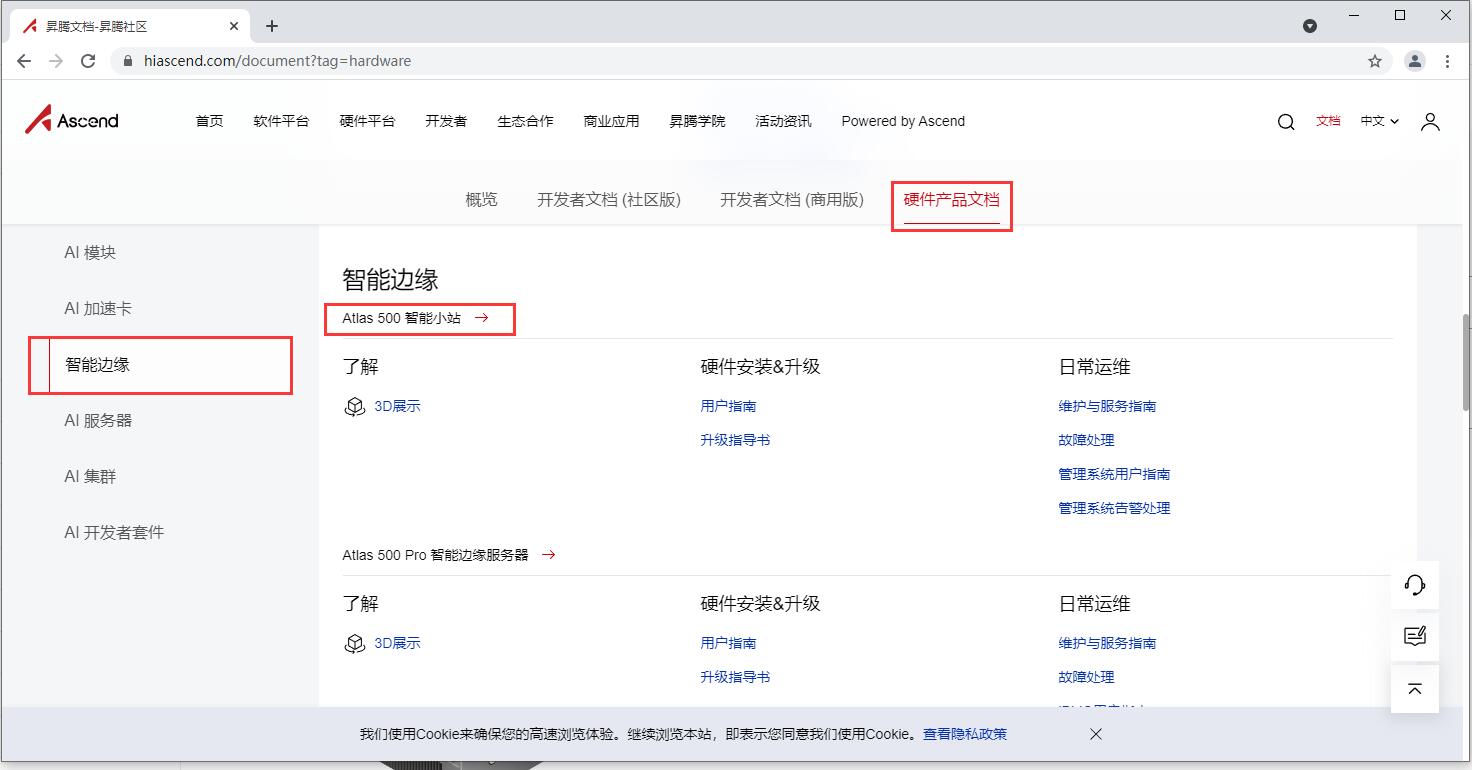Click the 3D cube icon under Atlas 500 Pro
The width and height of the screenshot is (1472, 770).
pyautogui.click(x=354, y=644)
